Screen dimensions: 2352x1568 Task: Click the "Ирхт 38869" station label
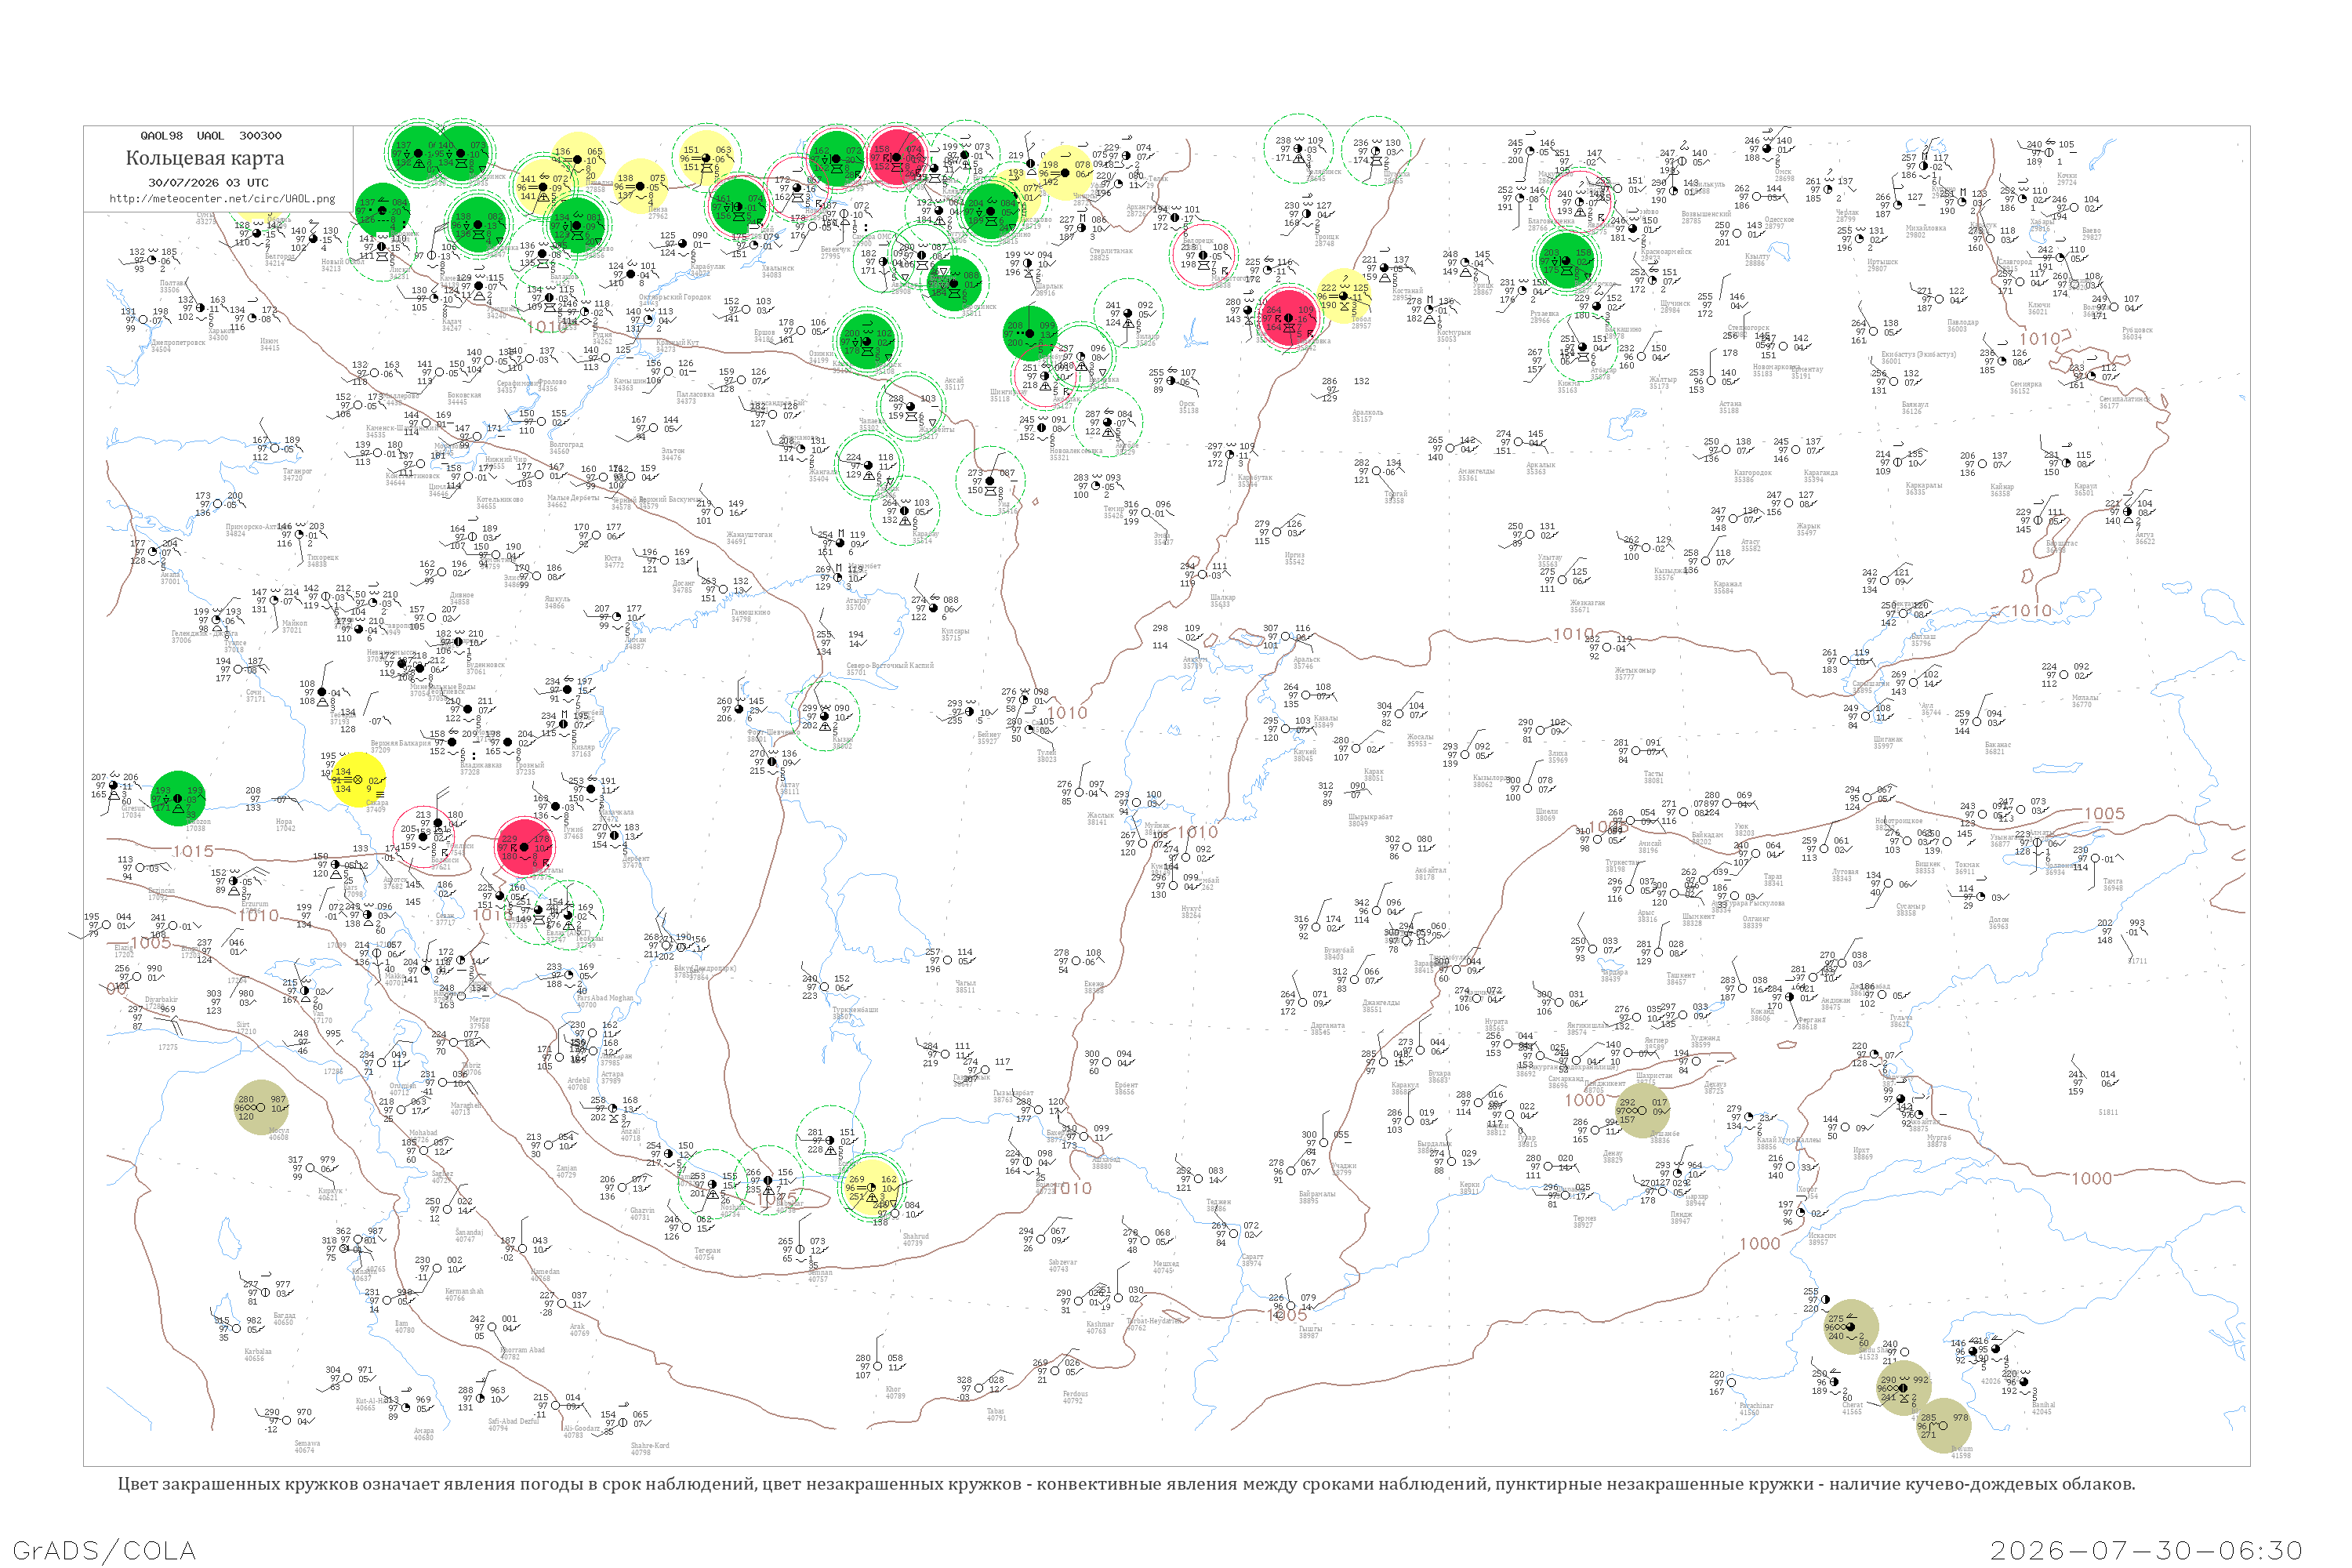[1861, 1153]
